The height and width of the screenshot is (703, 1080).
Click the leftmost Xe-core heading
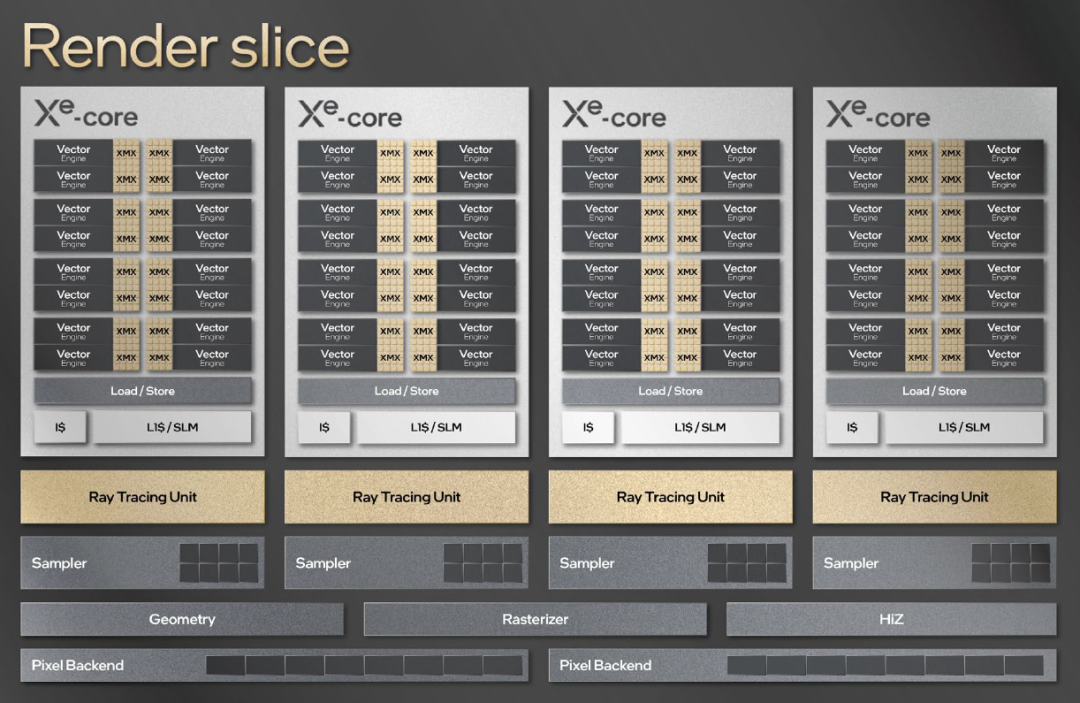pyautogui.click(x=87, y=114)
